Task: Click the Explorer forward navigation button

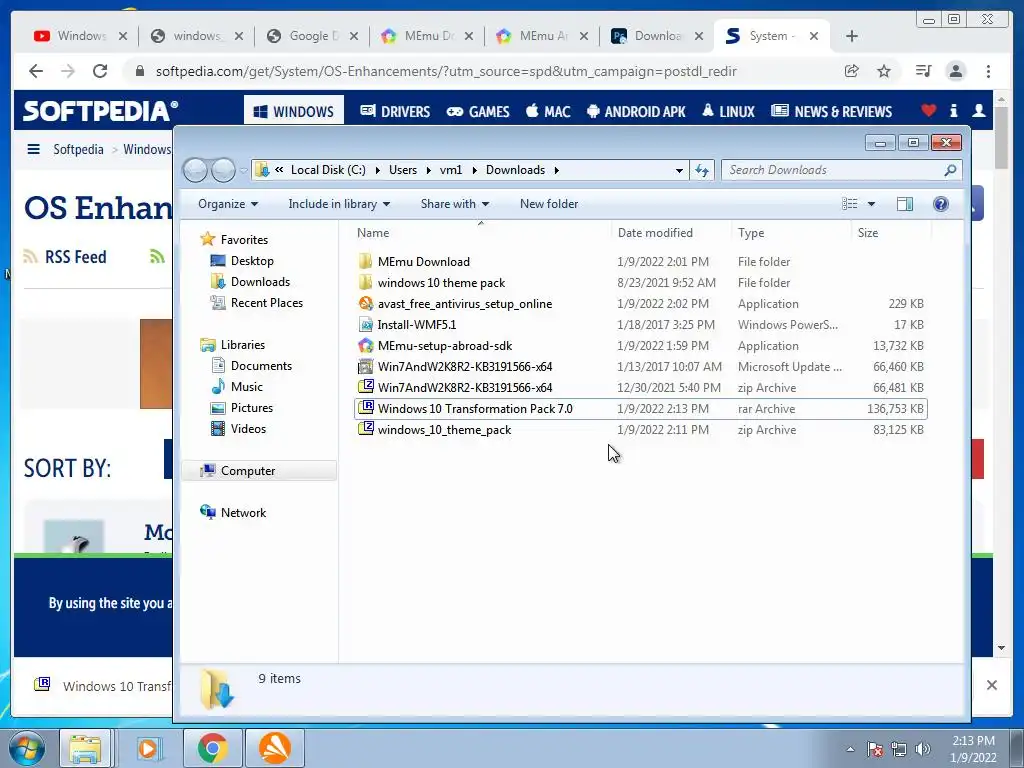Action: coord(223,170)
